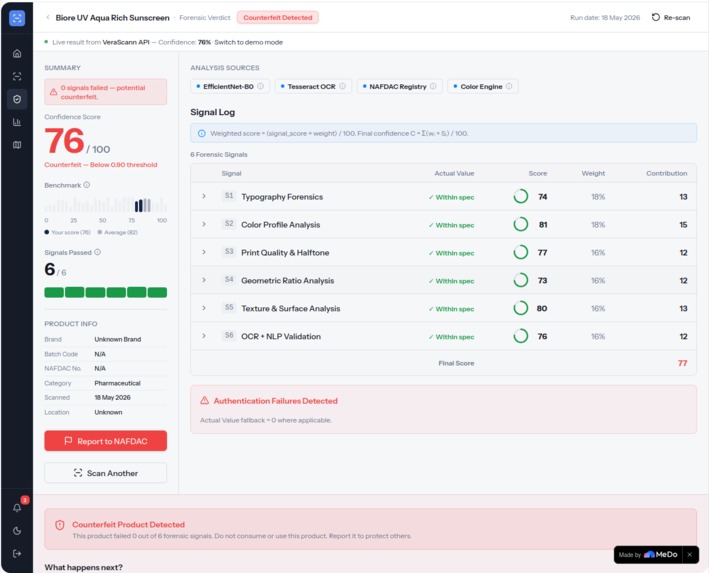Click the Scan Another button

(x=105, y=473)
